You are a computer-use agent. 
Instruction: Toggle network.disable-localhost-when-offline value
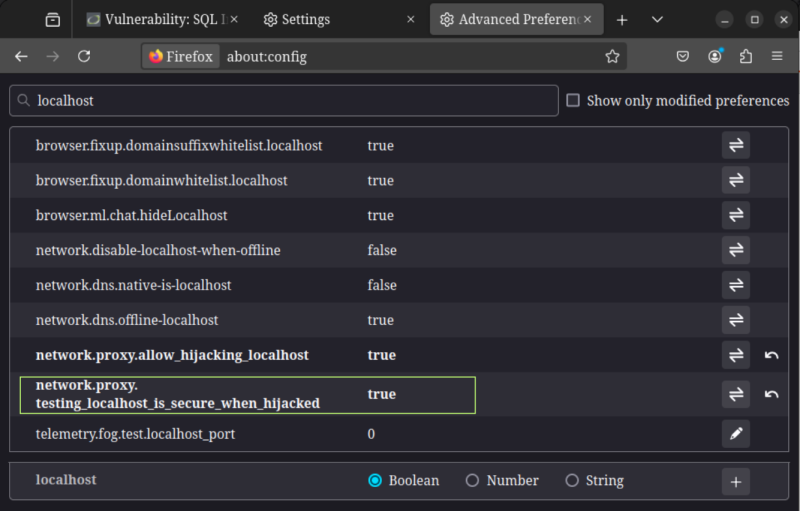(x=736, y=250)
